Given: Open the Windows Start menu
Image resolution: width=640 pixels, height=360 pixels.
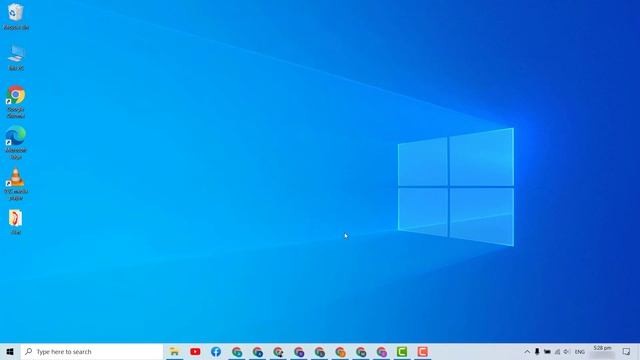Looking at the screenshot, I should coord(10,351).
